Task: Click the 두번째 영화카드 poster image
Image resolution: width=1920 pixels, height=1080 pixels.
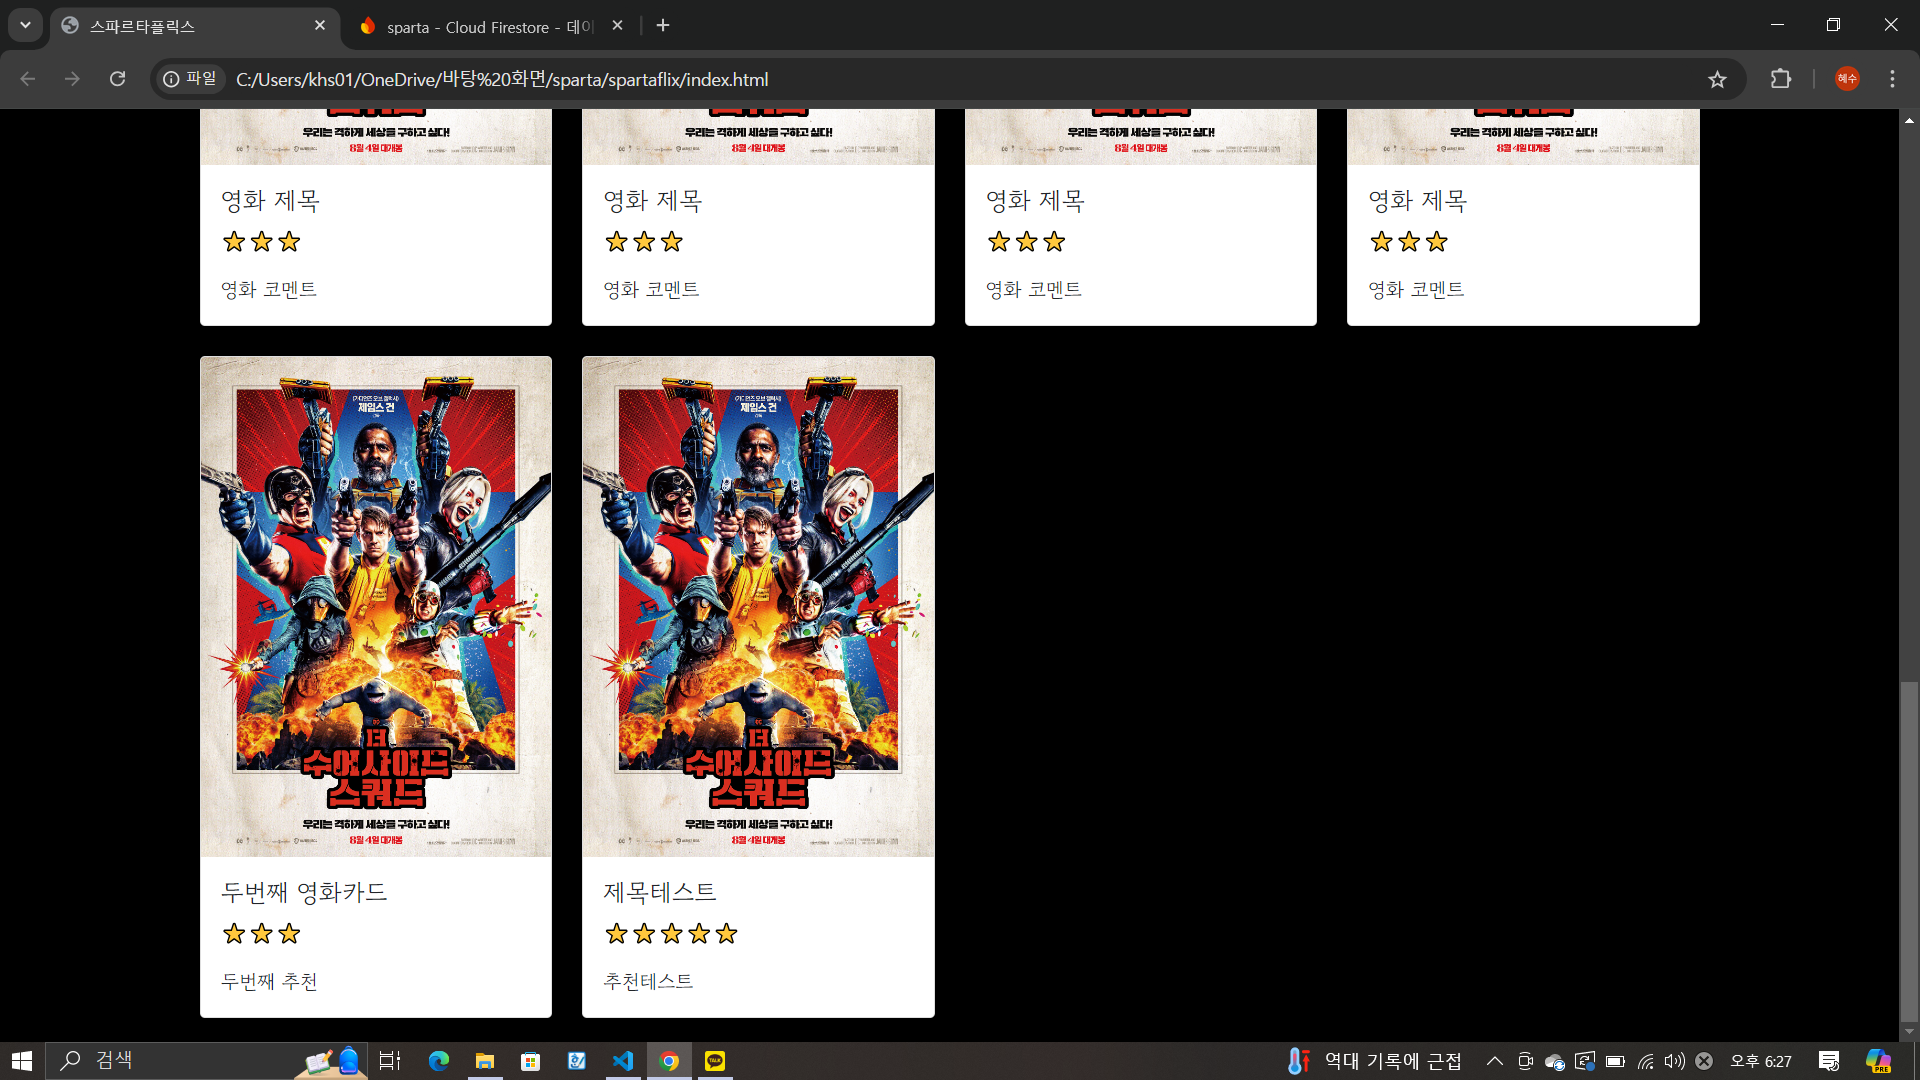Action: [x=376, y=606]
